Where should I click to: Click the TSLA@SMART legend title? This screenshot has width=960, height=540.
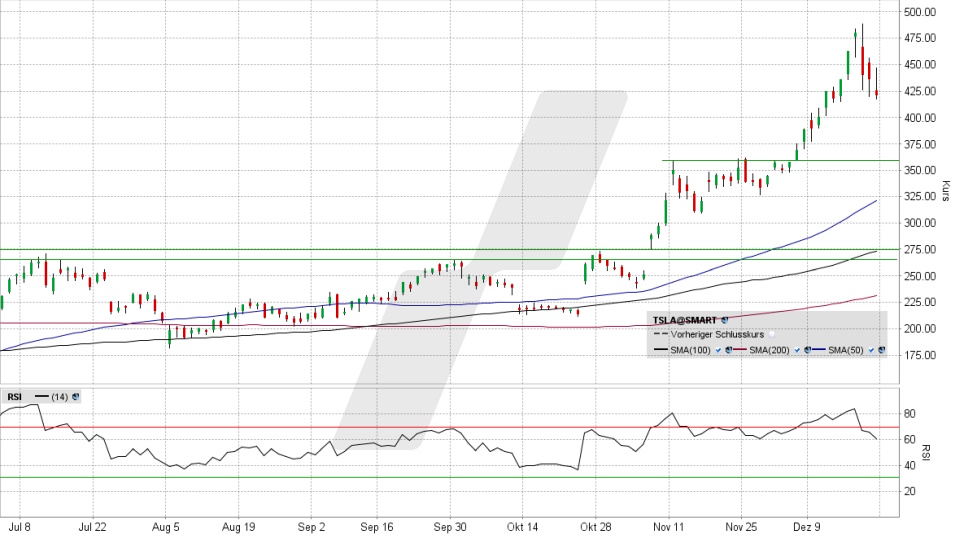coord(684,320)
